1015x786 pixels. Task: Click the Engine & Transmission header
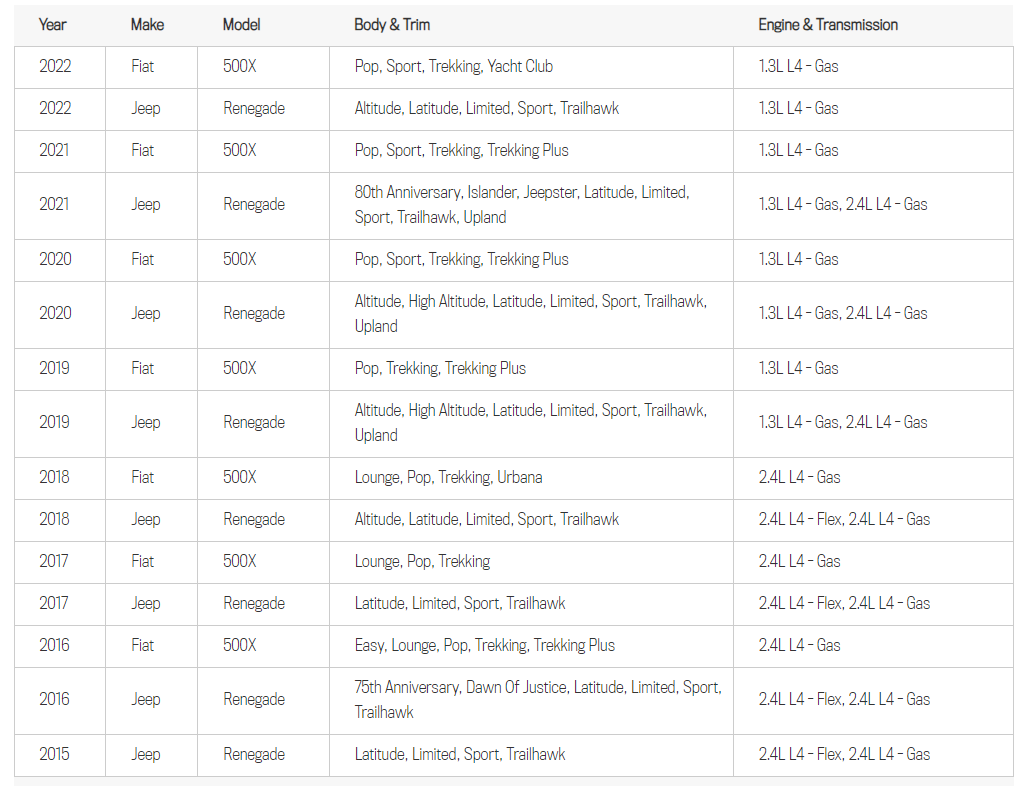(827, 25)
